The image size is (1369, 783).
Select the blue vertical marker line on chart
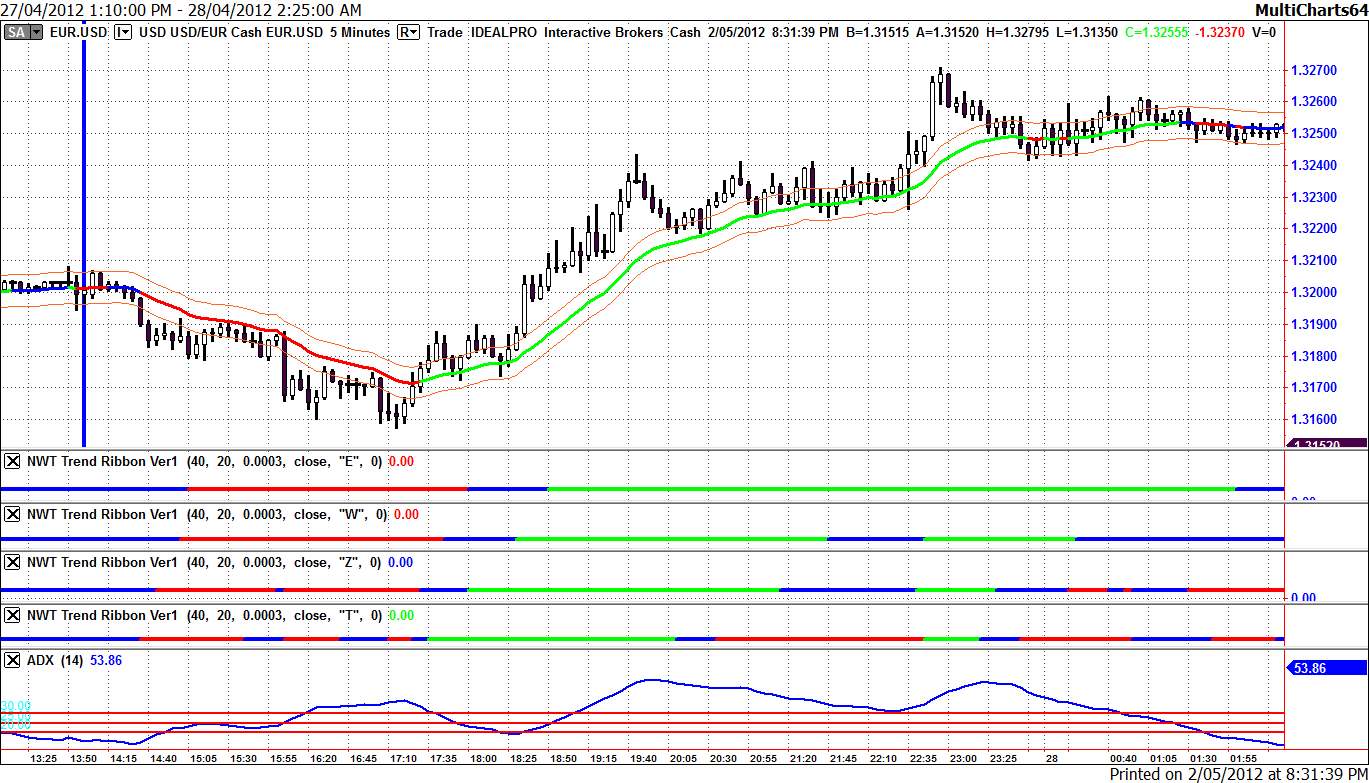click(83, 240)
